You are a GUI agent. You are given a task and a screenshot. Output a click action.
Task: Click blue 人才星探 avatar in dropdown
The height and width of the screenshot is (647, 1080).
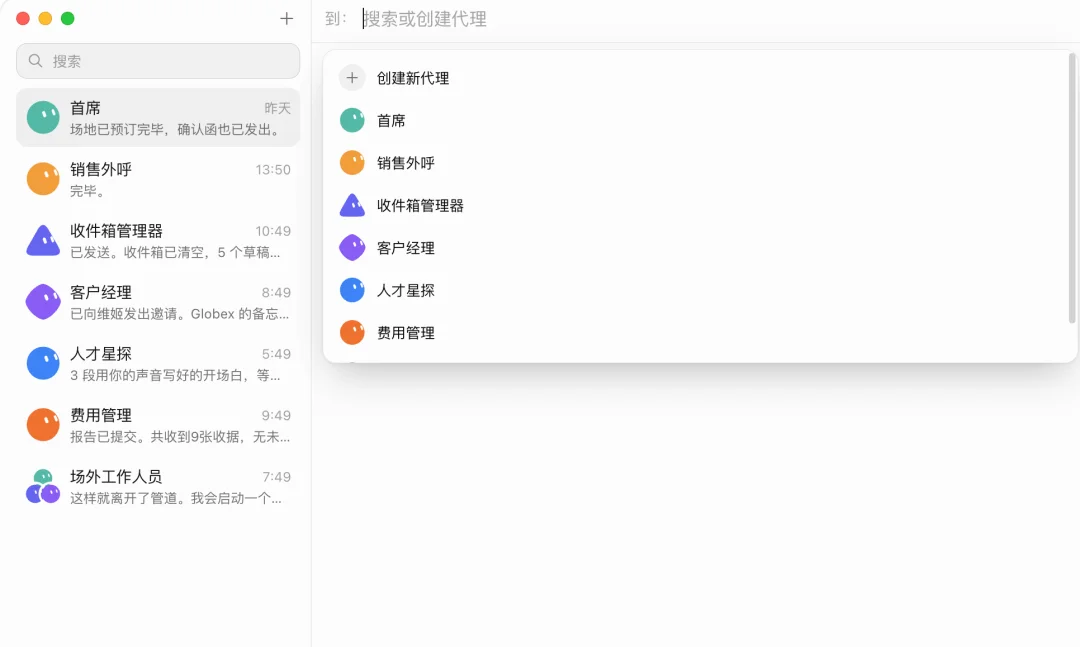352,291
